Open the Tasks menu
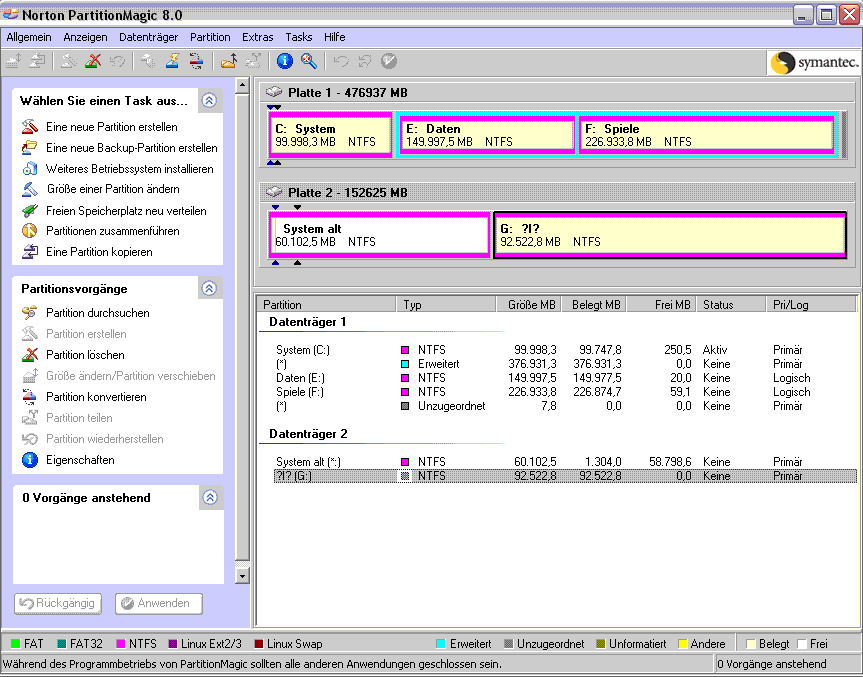The height and width of the screenshot is (677, 863). pos(299,37)
